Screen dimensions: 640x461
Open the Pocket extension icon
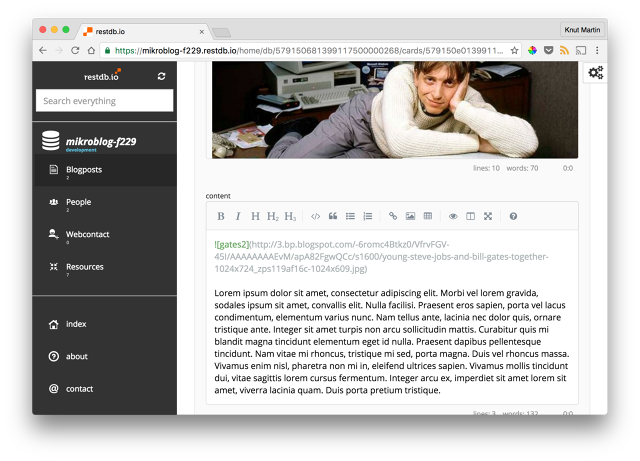pyautogui.click(x=549, y=50)
